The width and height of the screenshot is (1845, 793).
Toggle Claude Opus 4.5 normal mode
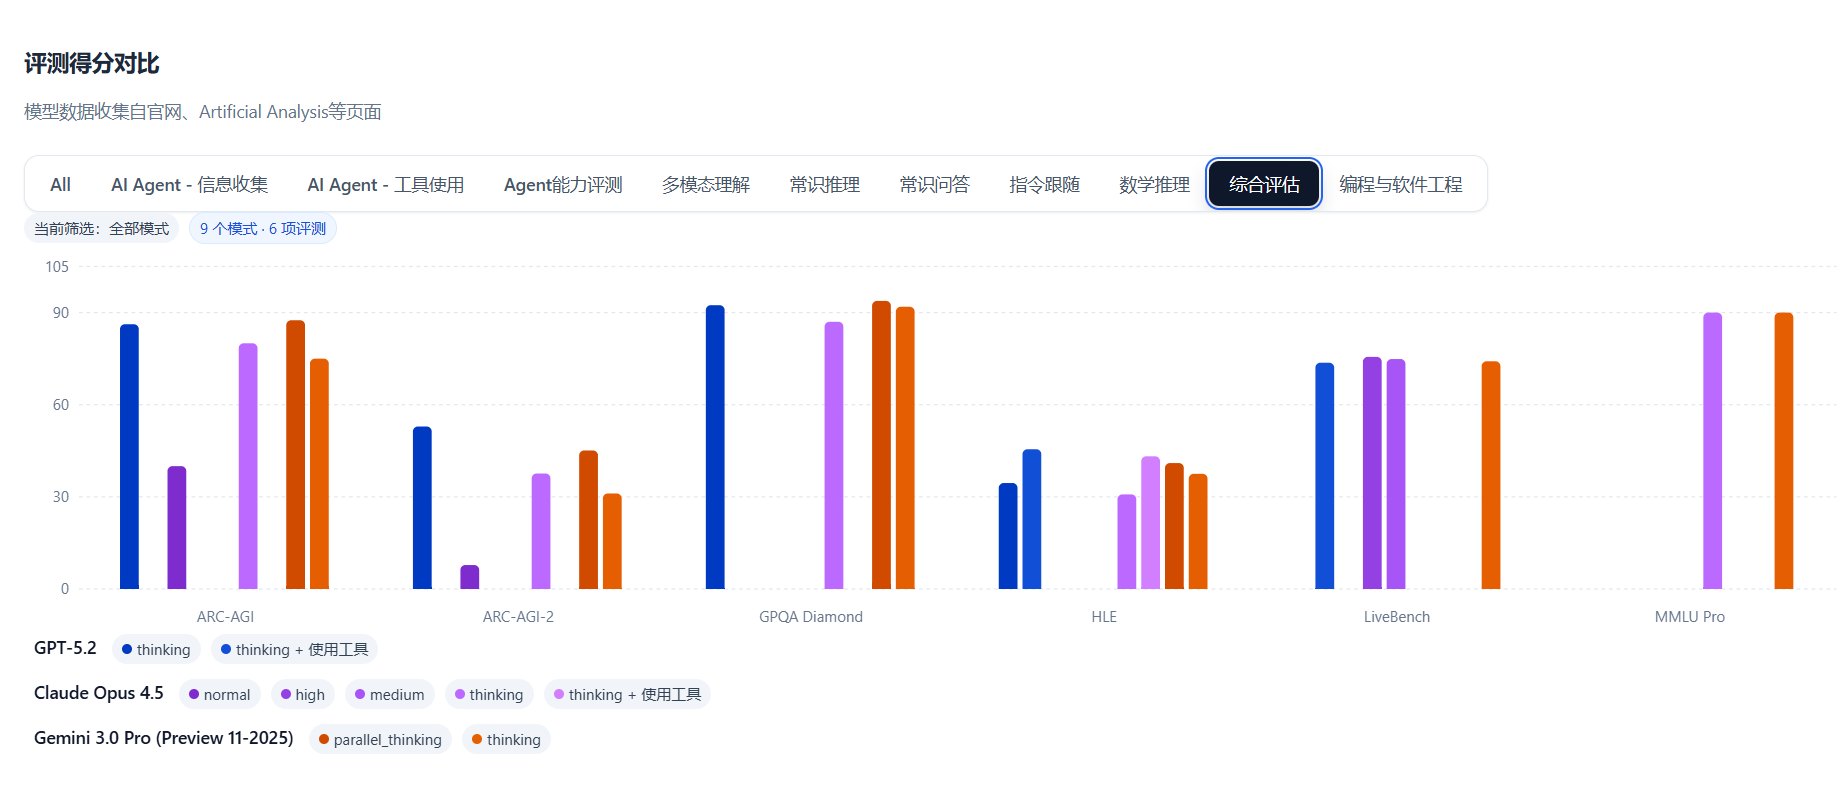(x=220, y=695)
